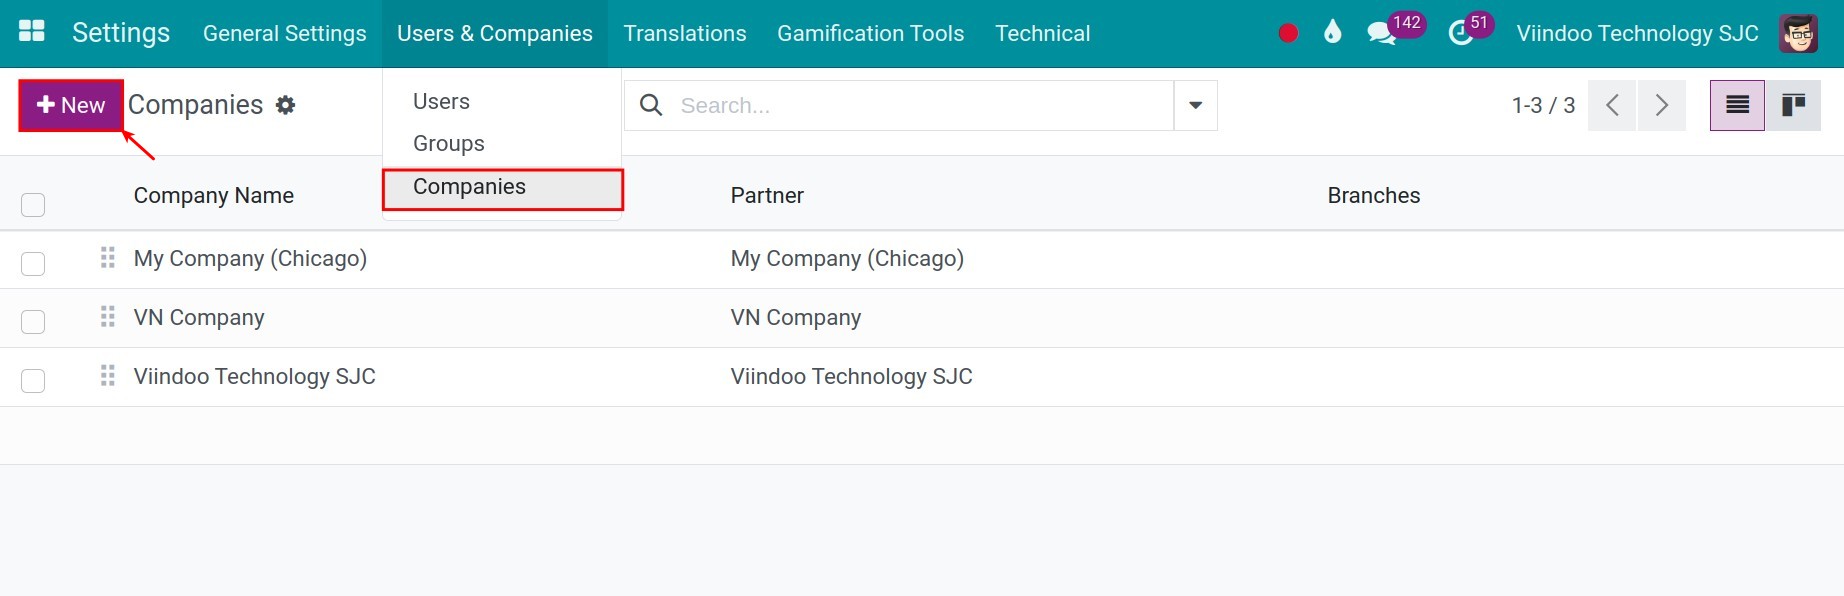Open Gamification Tools menu

tap(871, 33)
